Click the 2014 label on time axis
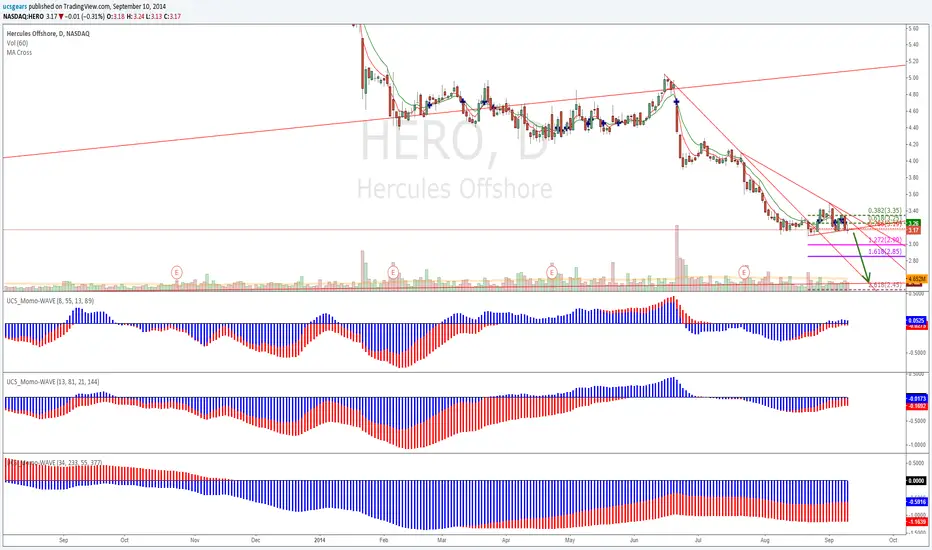The width and height of the screenshot is (932, 550). (320, 540)
